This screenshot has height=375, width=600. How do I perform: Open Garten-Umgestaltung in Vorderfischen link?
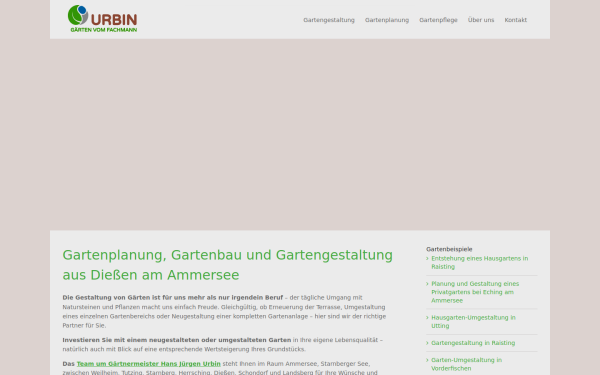pos(466,364)
